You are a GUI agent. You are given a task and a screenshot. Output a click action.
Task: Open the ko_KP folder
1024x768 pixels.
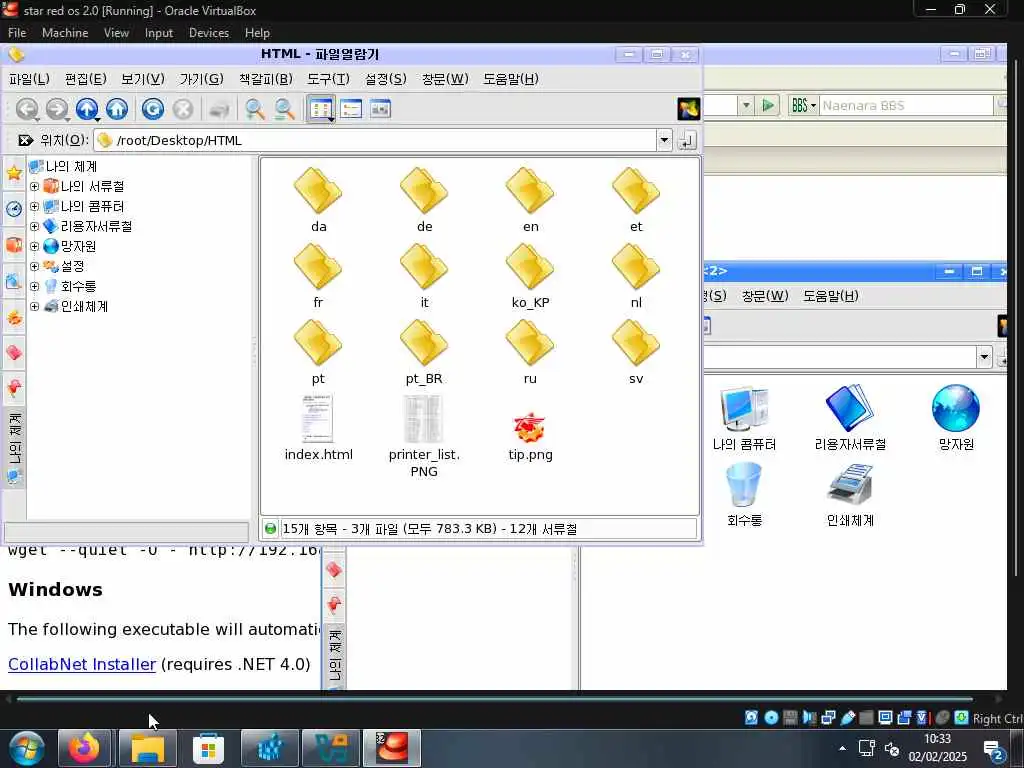pyautogui.click(x=530, y=277)
